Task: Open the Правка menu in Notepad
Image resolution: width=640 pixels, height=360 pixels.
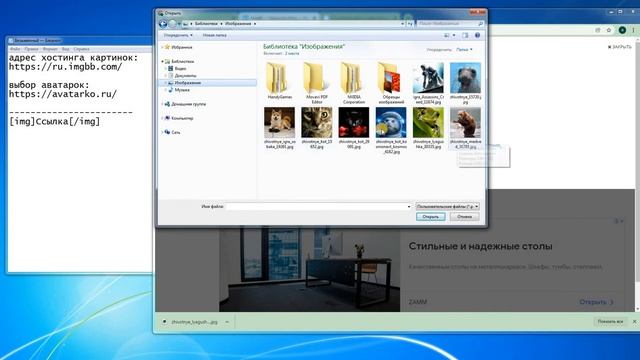Action: tap(31, 49)
